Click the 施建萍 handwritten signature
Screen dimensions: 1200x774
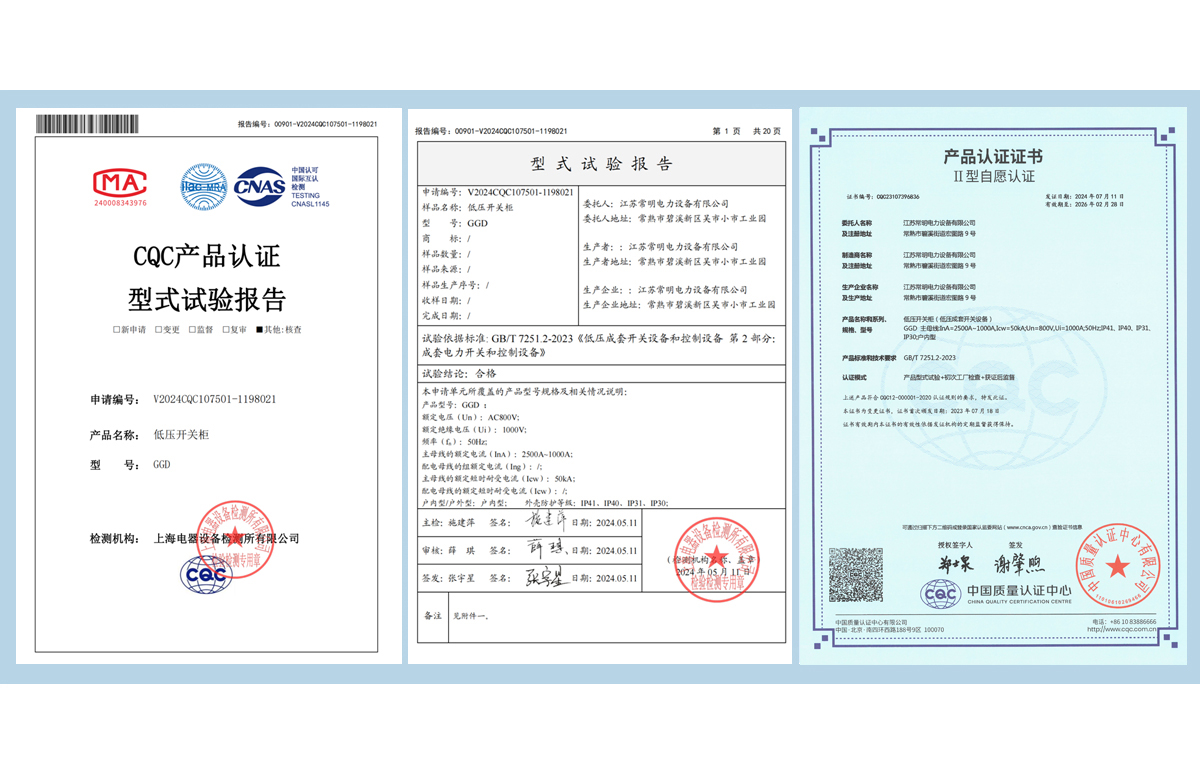point(546,522)
